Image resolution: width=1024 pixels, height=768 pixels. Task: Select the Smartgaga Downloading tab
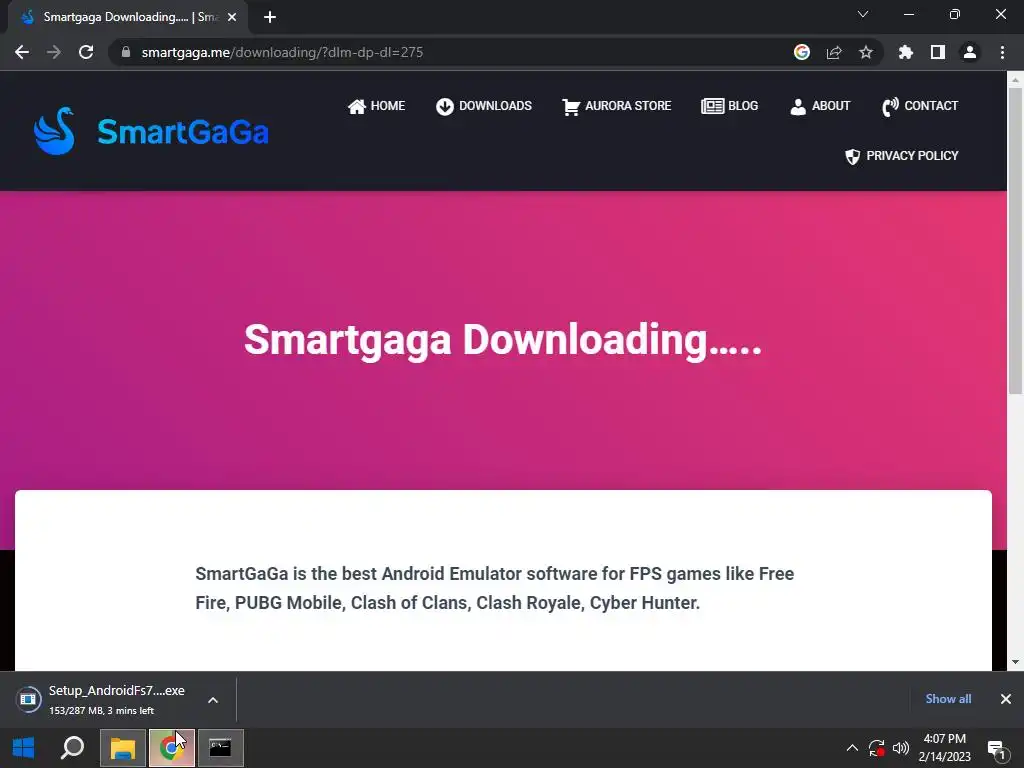[127, 18]
